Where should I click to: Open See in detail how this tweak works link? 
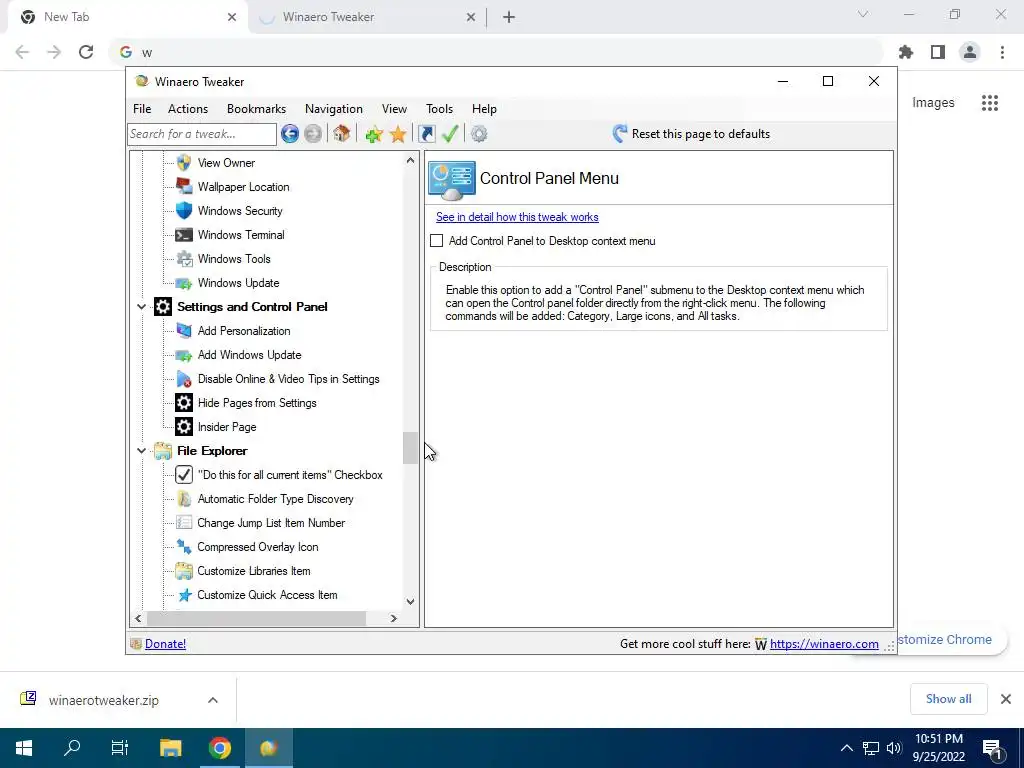517,217
